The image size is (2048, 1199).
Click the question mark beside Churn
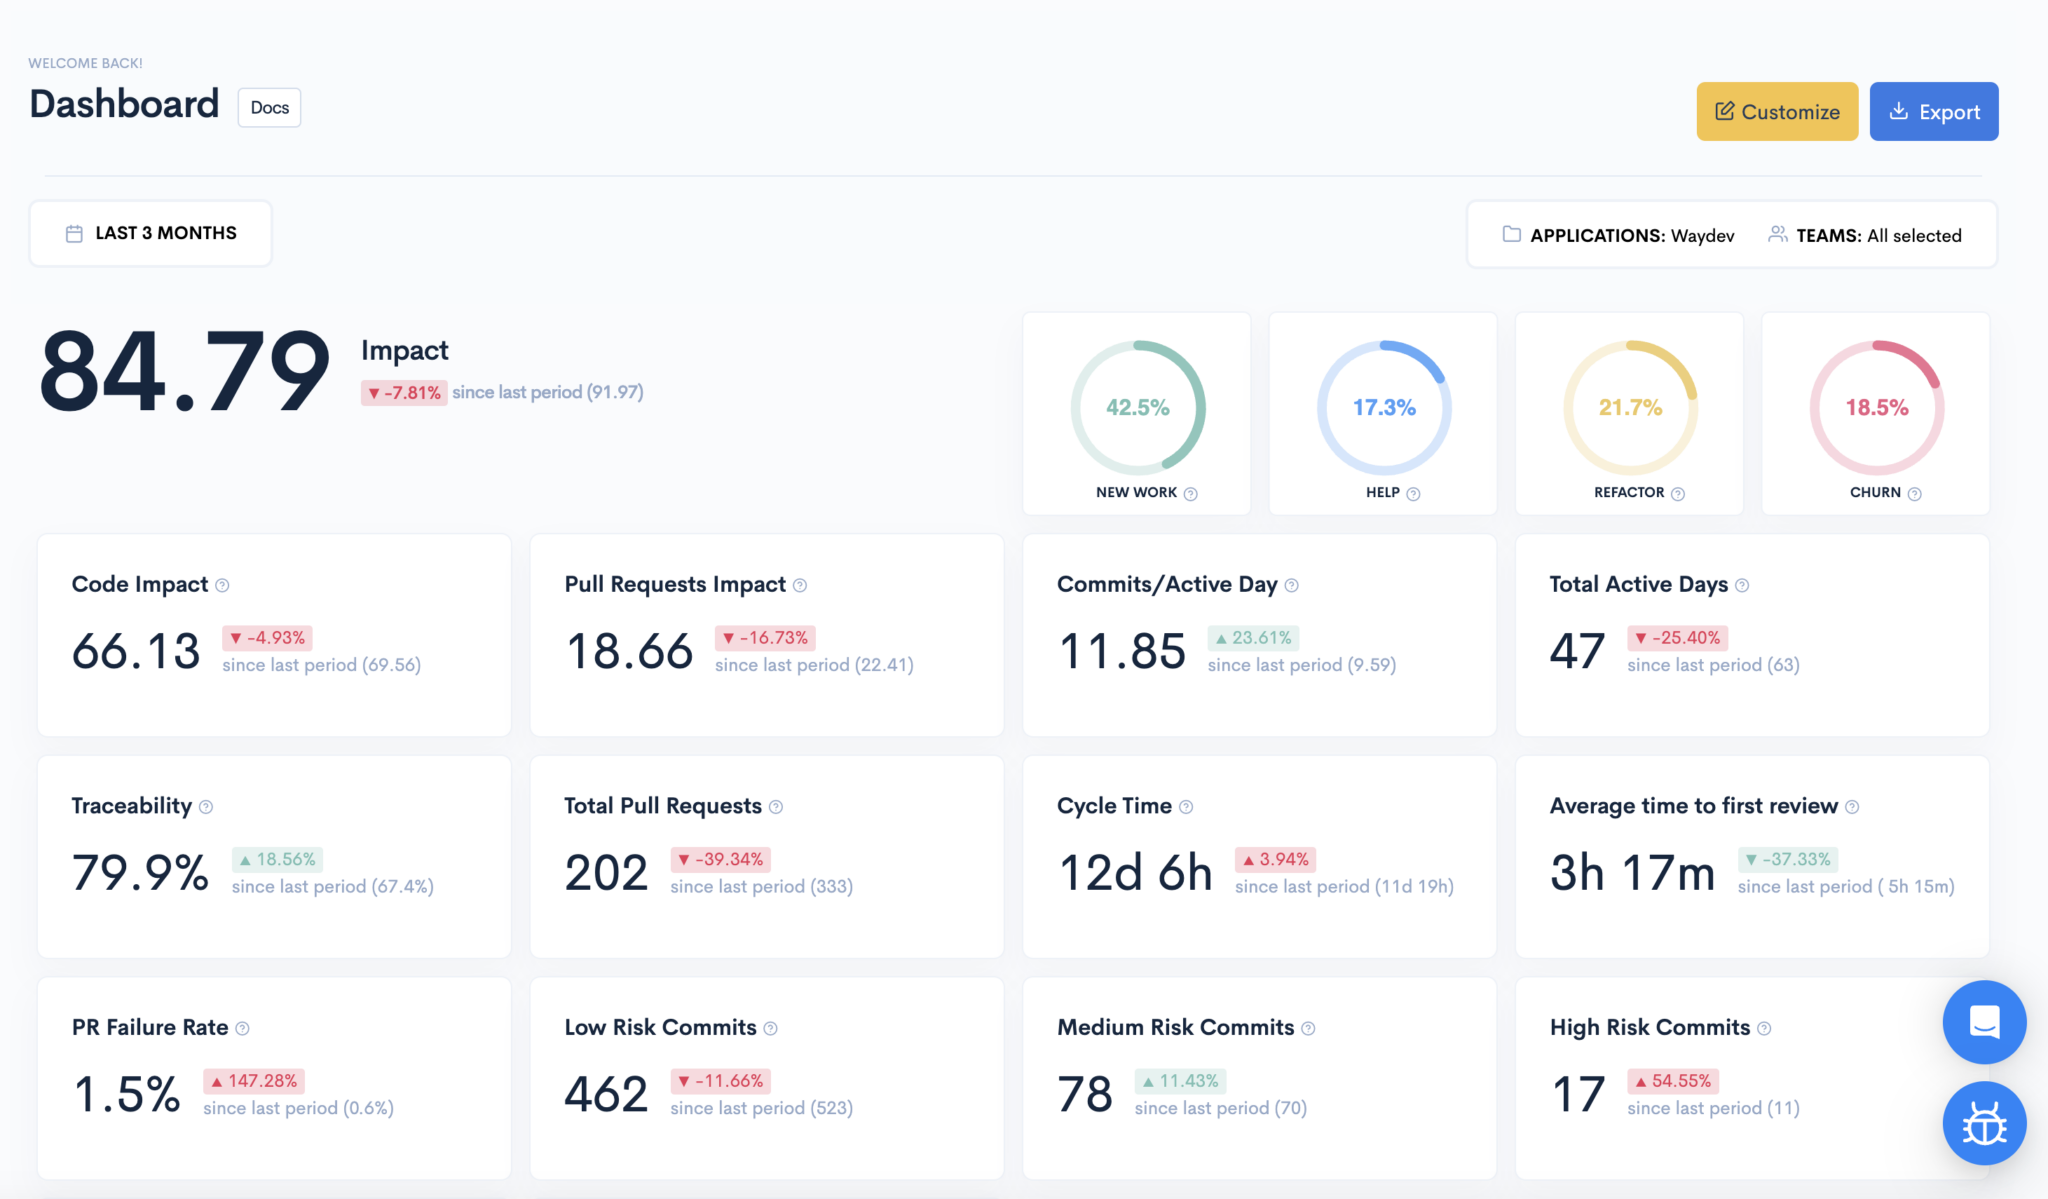pos(1915,493)
